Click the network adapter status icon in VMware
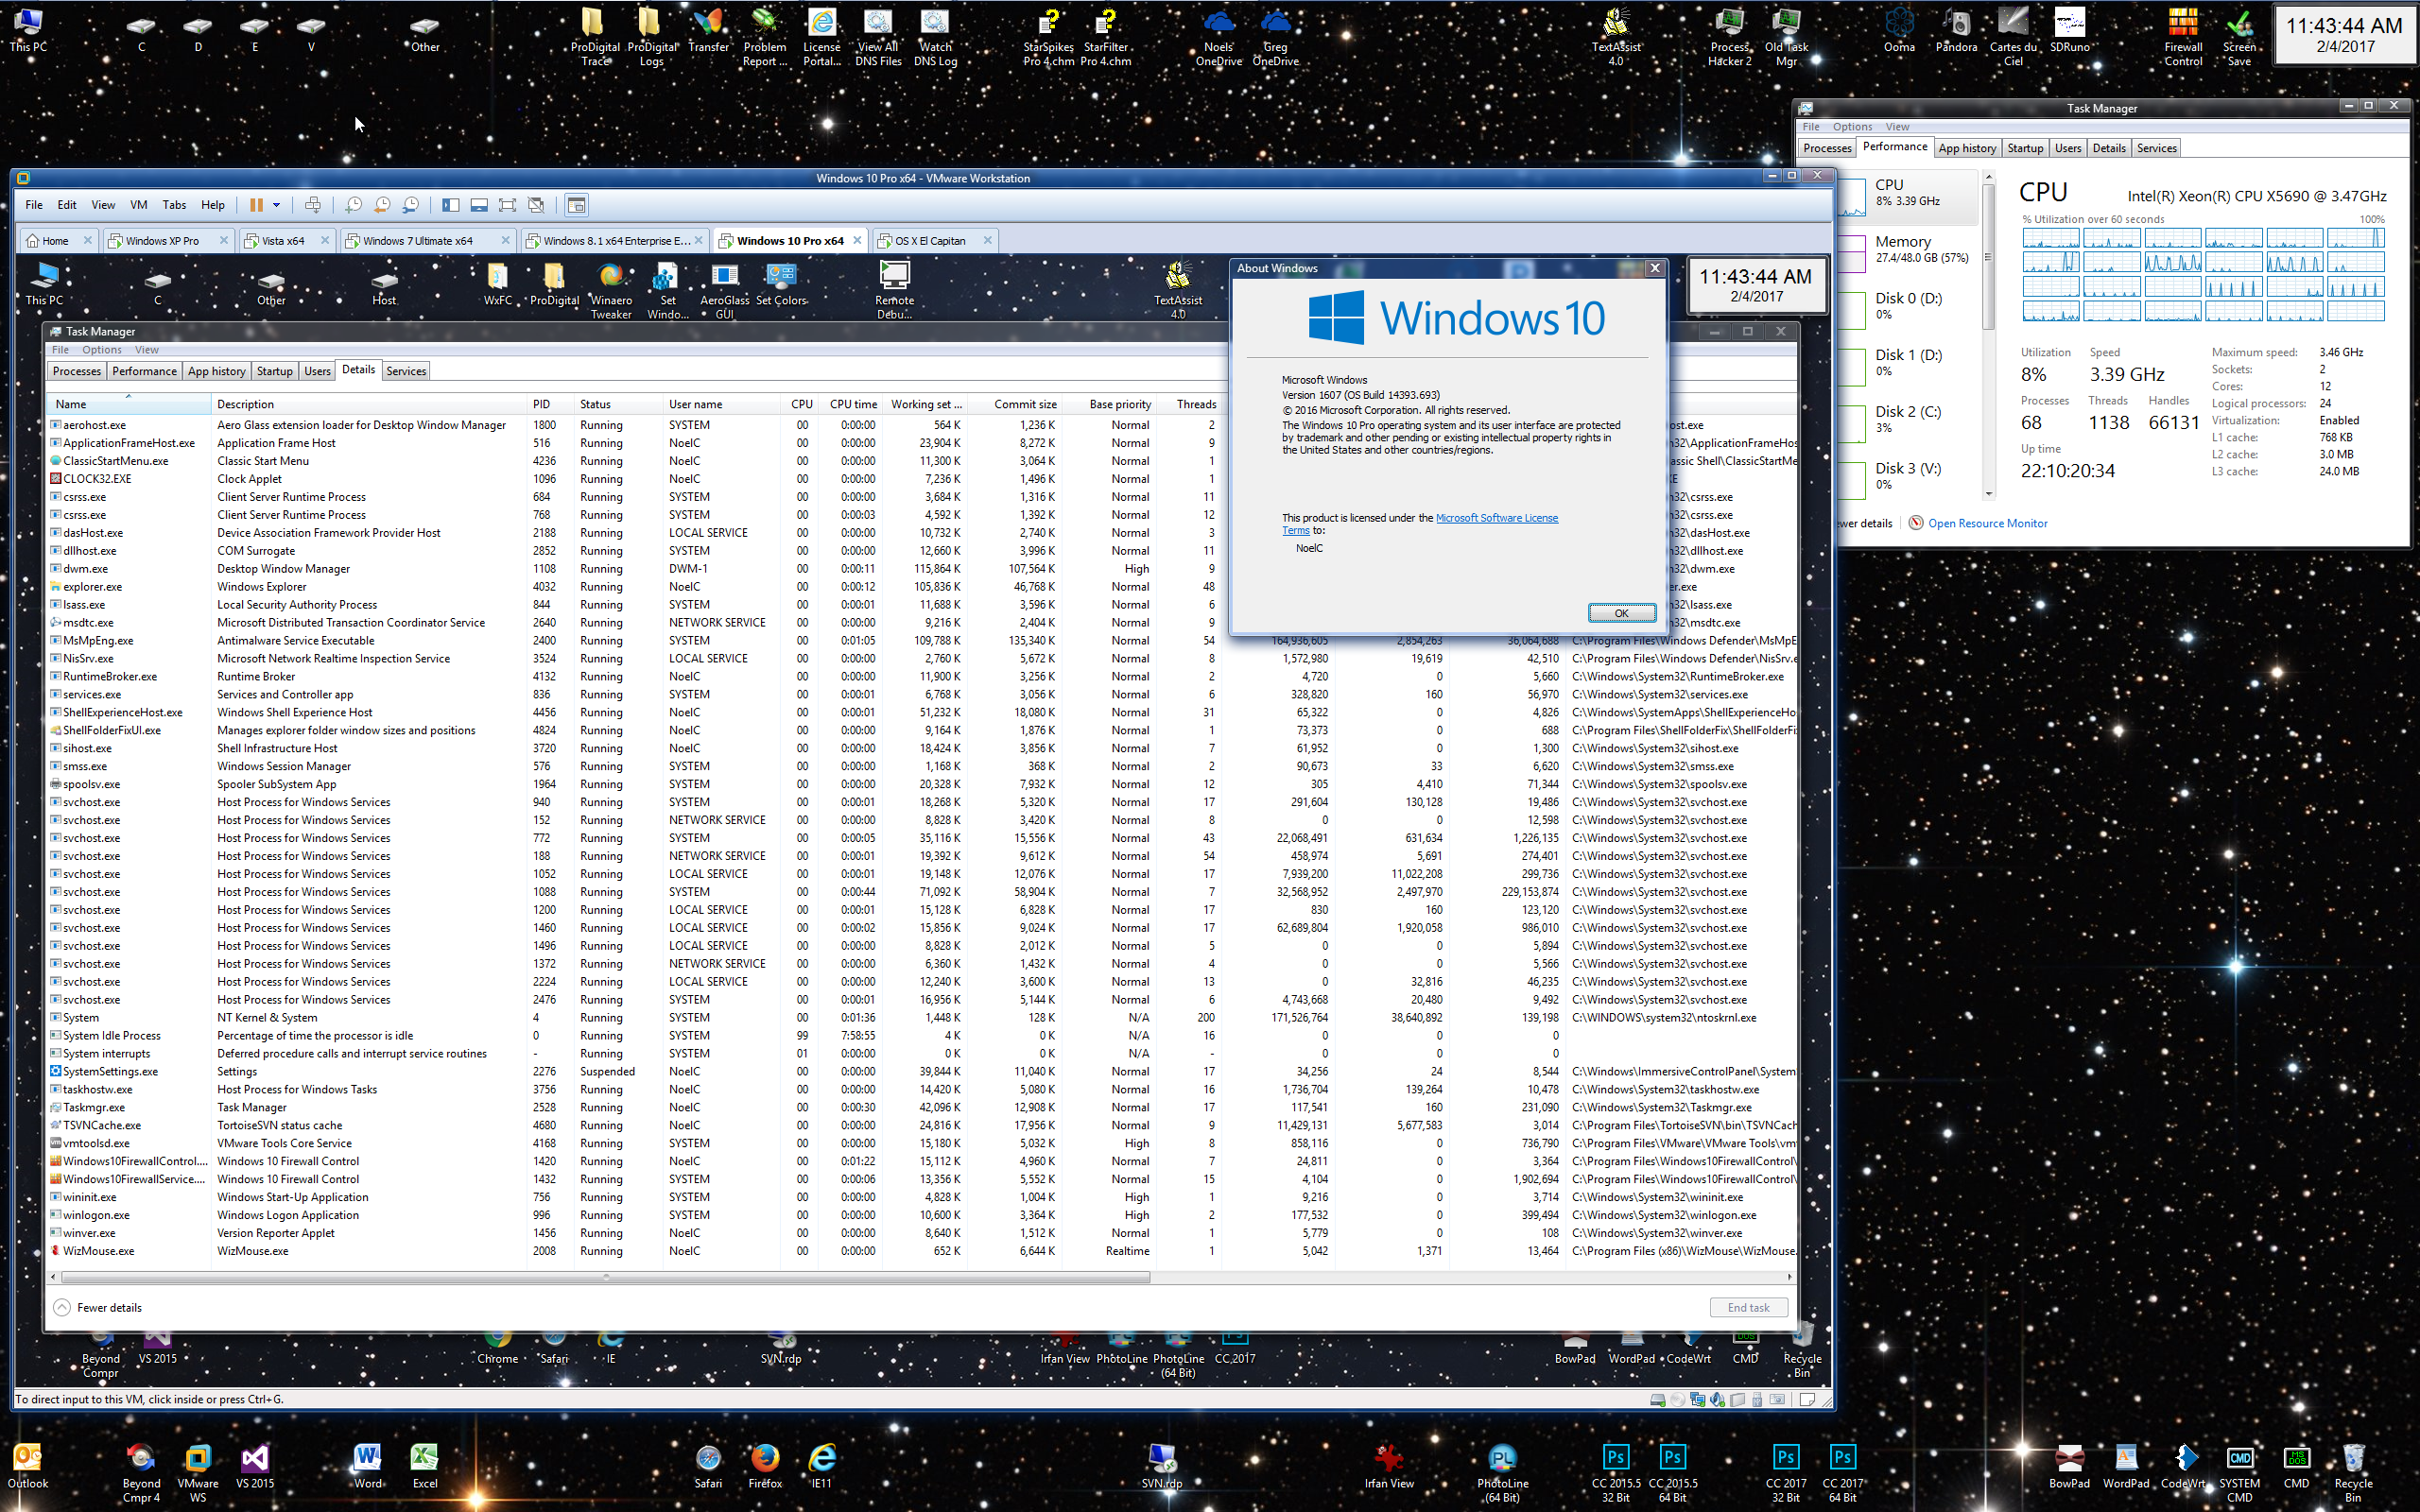The width and height of the screenshot is (2420, 1512). 1698,1400
